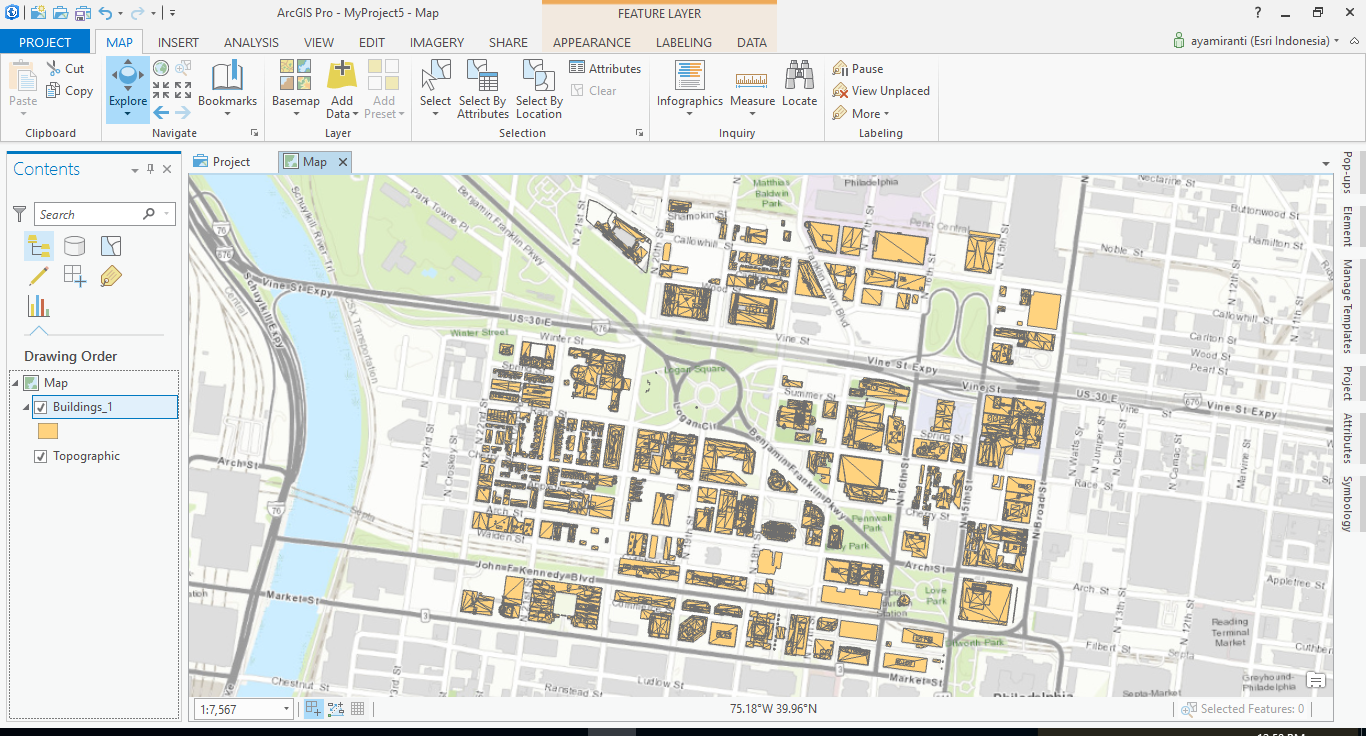Click the Open Project folder icon
The height and width of the screenshot is (736, 1366).
pyautogui.click(x=60, y=13)
